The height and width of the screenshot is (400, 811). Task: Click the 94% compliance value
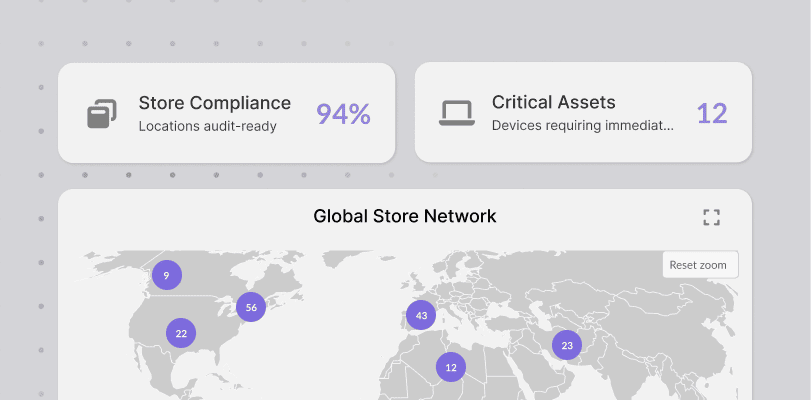coord(343,114)
